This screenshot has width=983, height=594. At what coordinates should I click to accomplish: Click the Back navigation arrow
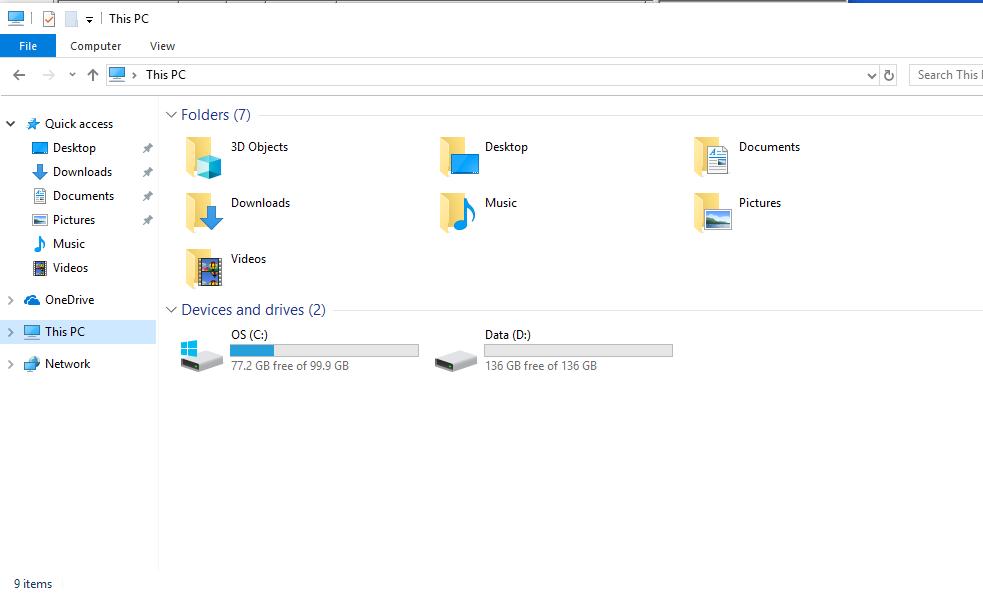click(19, 75)
